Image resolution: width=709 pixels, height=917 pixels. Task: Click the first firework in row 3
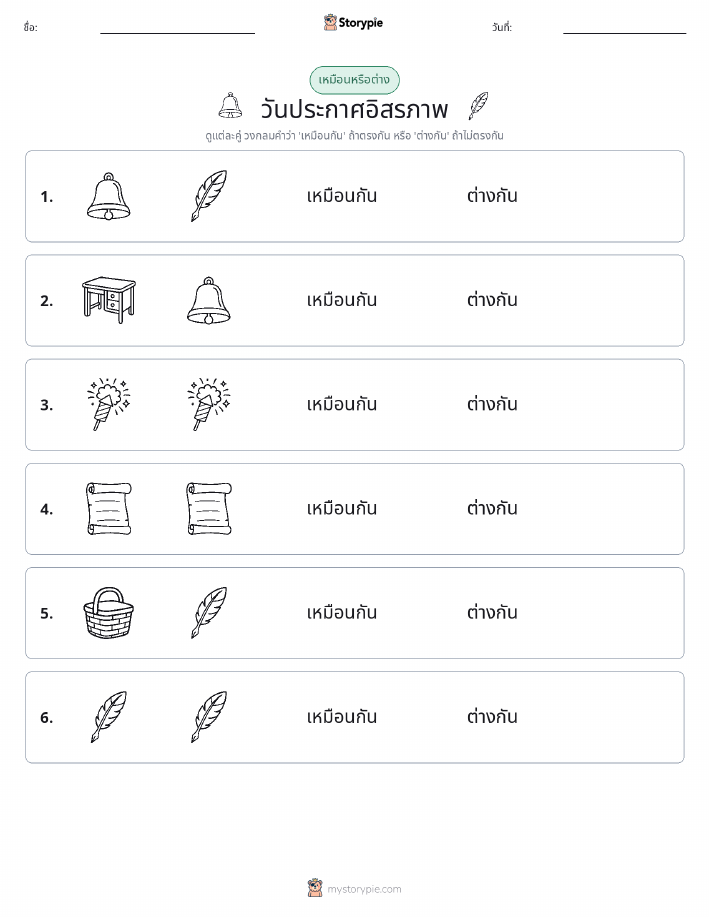click(109, 404)
